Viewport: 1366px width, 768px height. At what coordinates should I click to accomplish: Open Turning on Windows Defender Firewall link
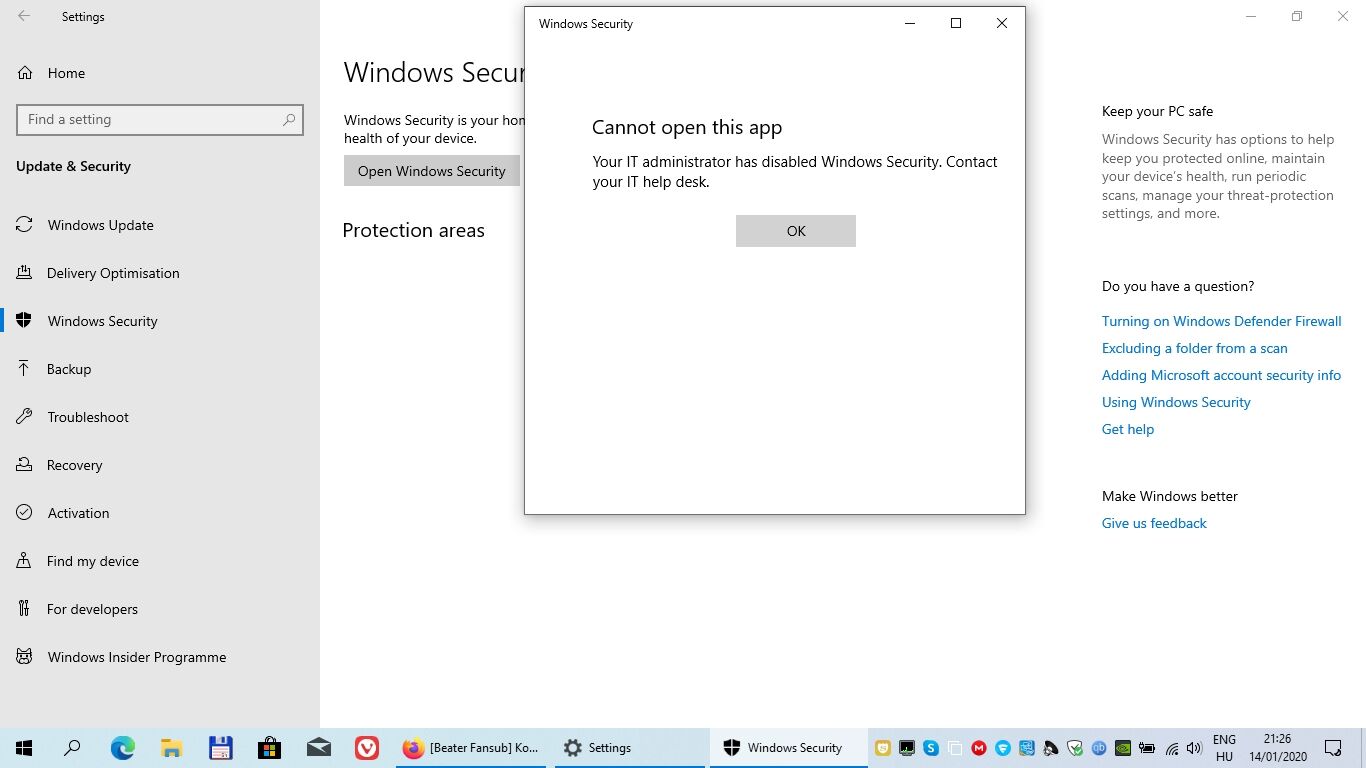tap(1221, 321)
